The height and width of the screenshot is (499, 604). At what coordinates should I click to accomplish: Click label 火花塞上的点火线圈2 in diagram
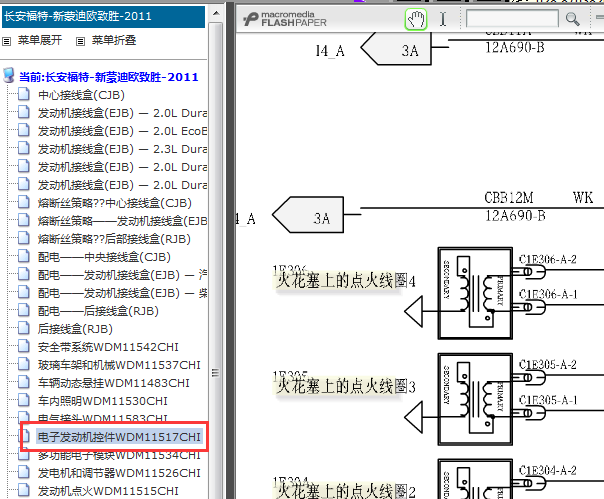click(x=346, y=491)
